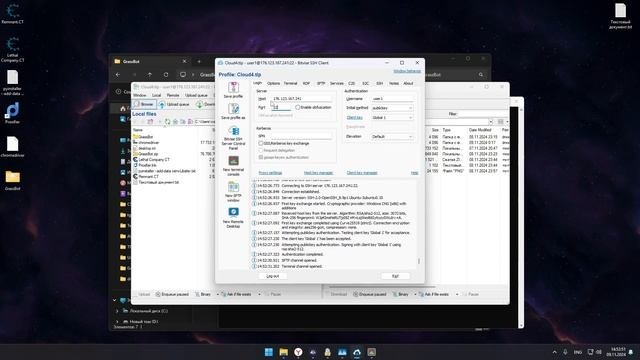
Task: Open the Client key manager link
Action: click(362, 173)
